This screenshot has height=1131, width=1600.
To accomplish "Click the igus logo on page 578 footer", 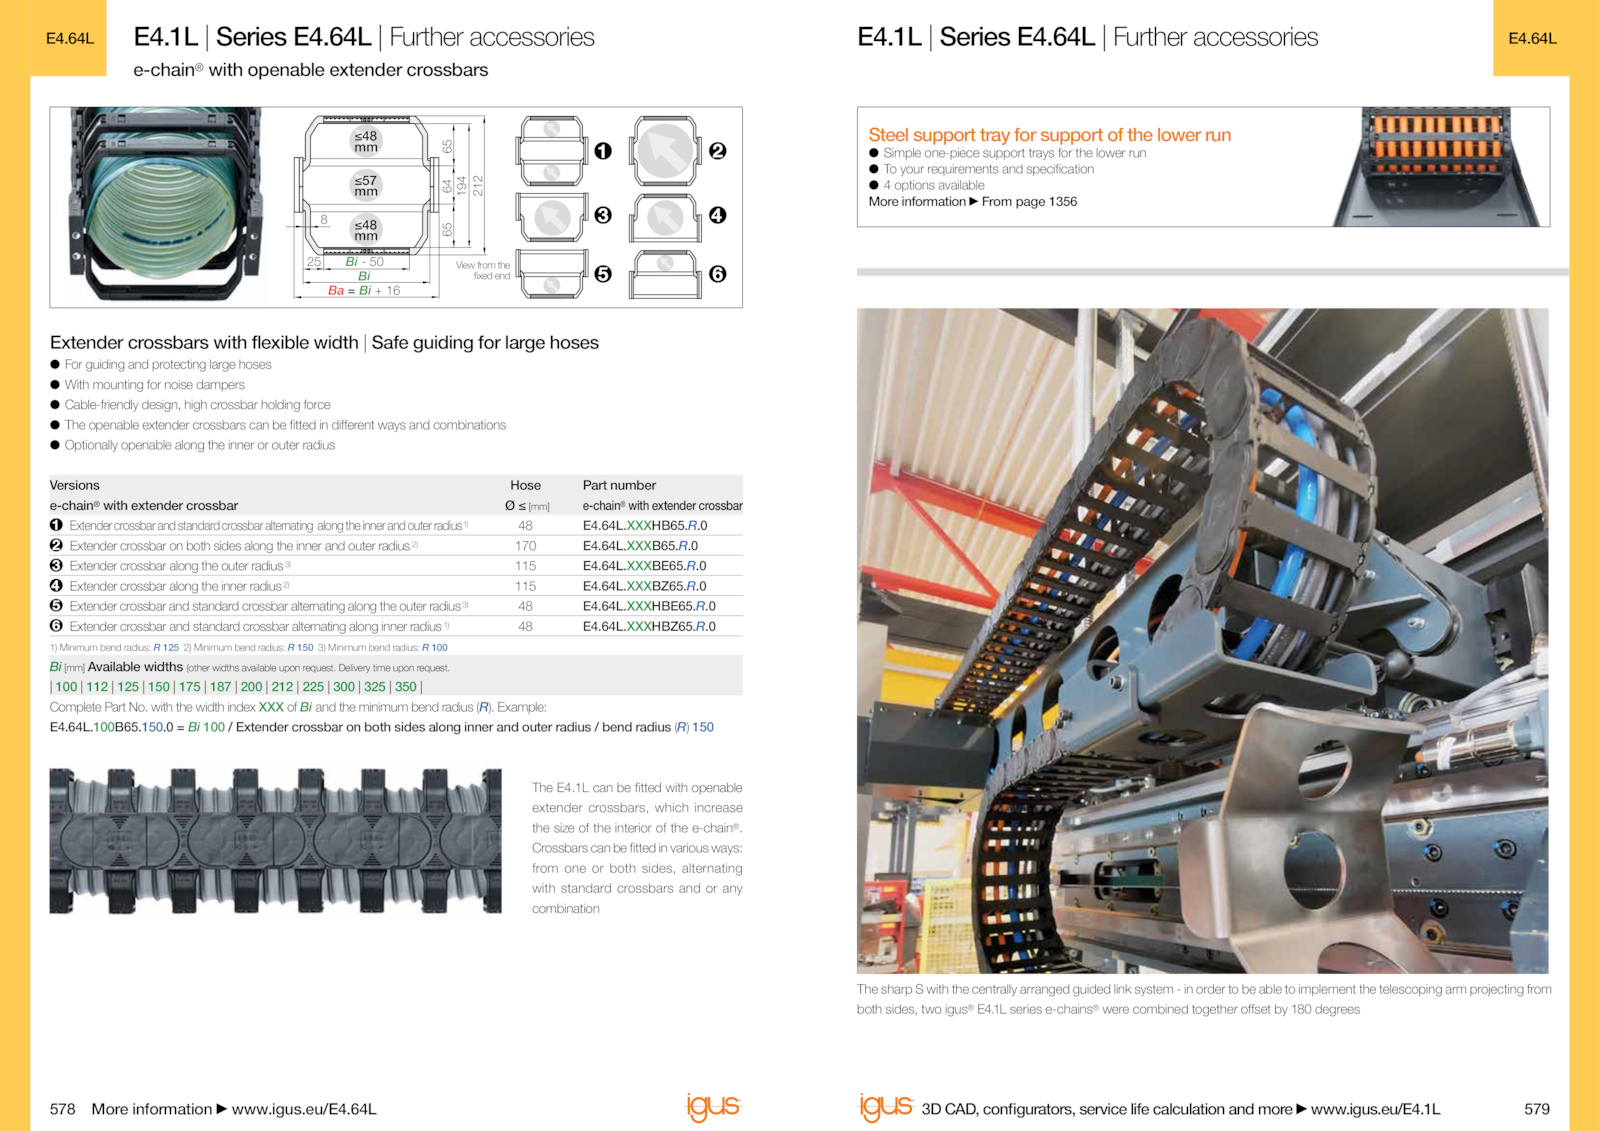I will [x=713, y=1106].
